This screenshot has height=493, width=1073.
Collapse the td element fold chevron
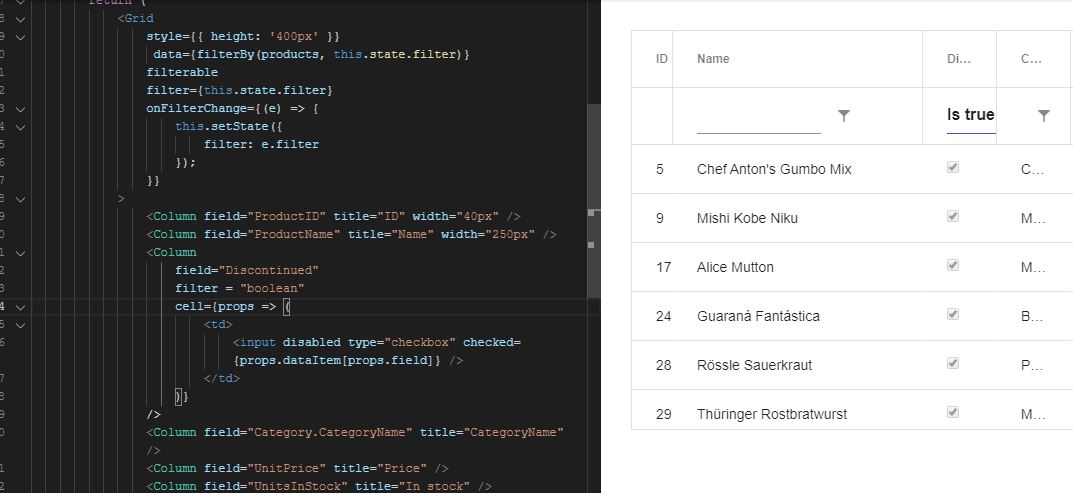(x=21, y=325)
